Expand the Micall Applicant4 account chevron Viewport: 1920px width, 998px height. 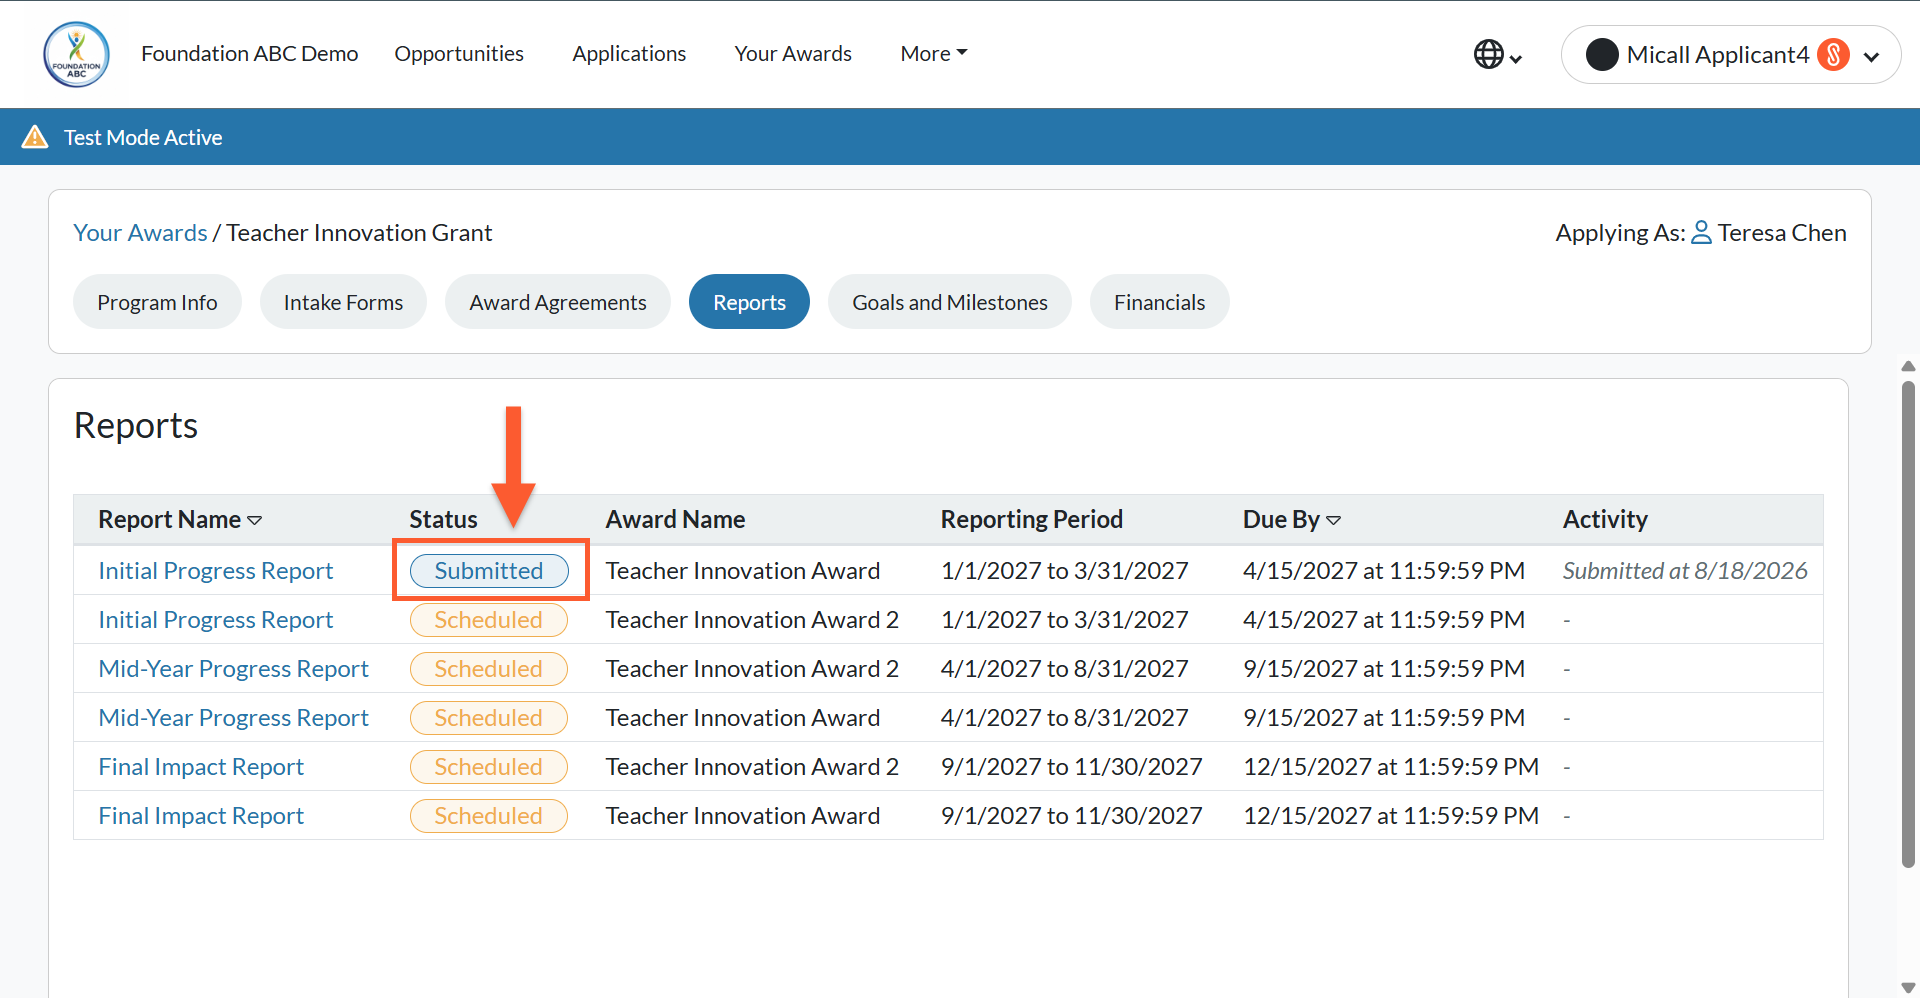(x=1871, y=57)
